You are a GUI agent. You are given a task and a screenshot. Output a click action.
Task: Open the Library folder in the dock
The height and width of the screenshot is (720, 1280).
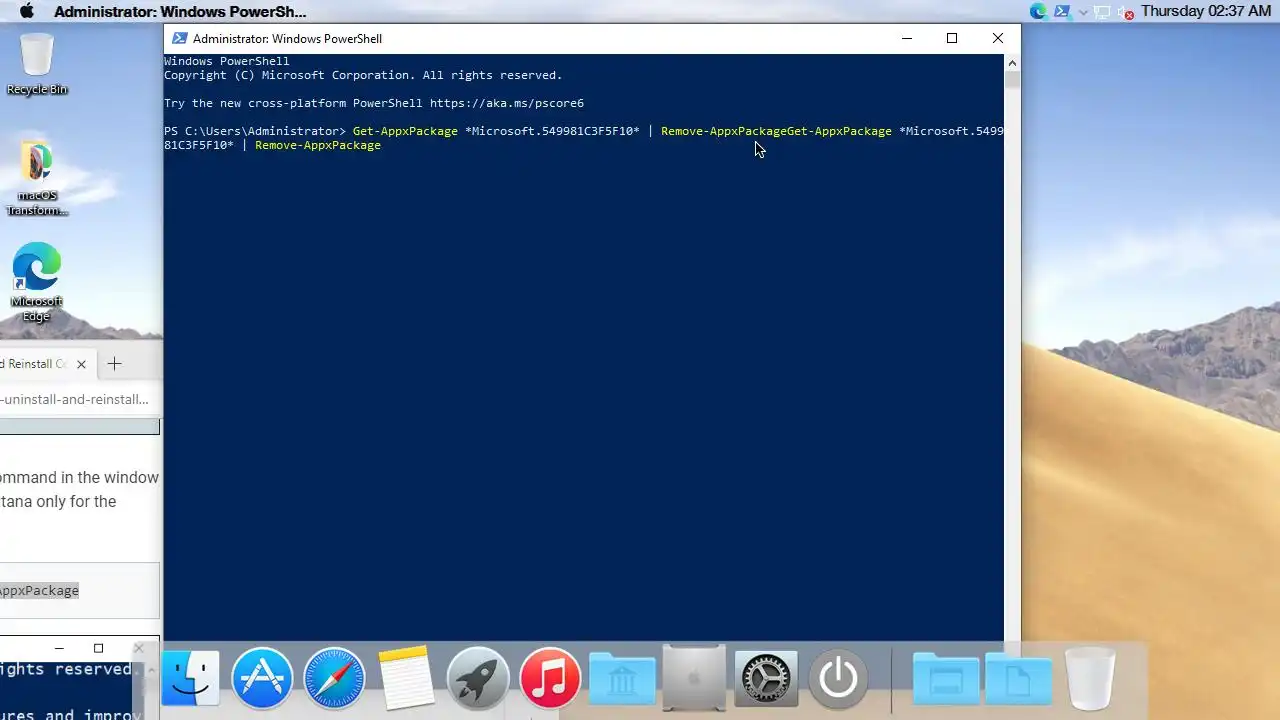click(622, 680)
